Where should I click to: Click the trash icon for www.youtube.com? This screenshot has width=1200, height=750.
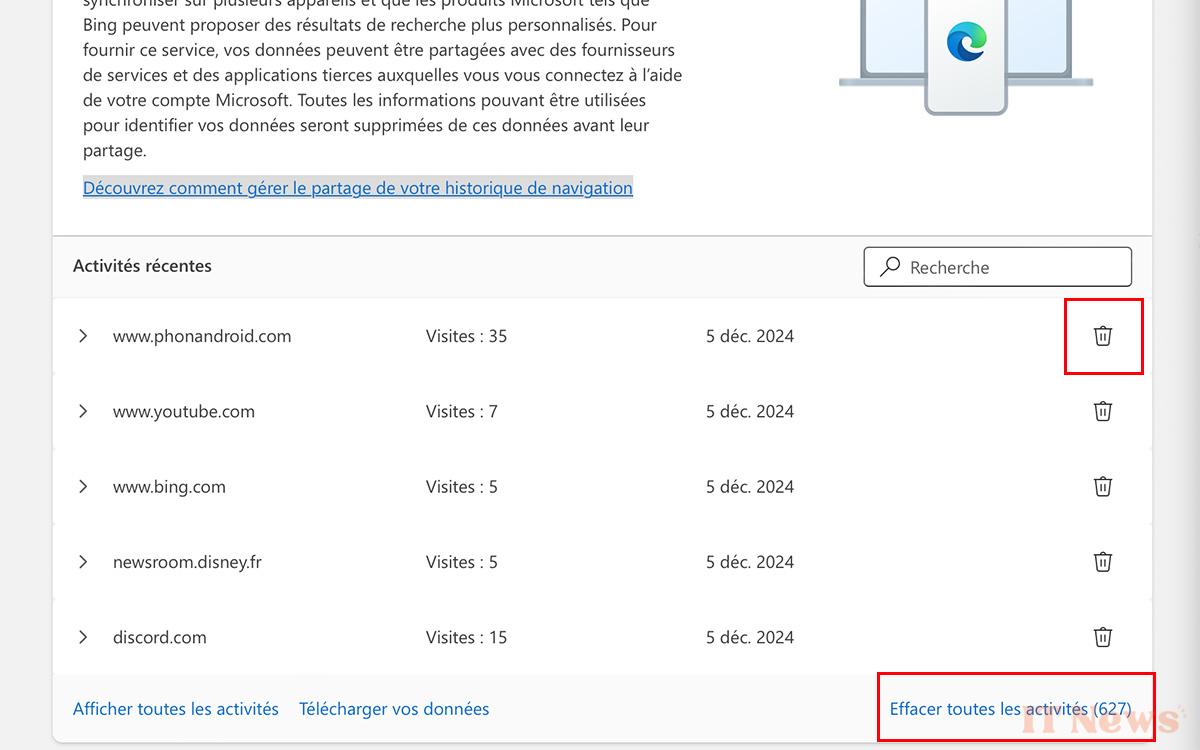click(x=1102, y=411)
